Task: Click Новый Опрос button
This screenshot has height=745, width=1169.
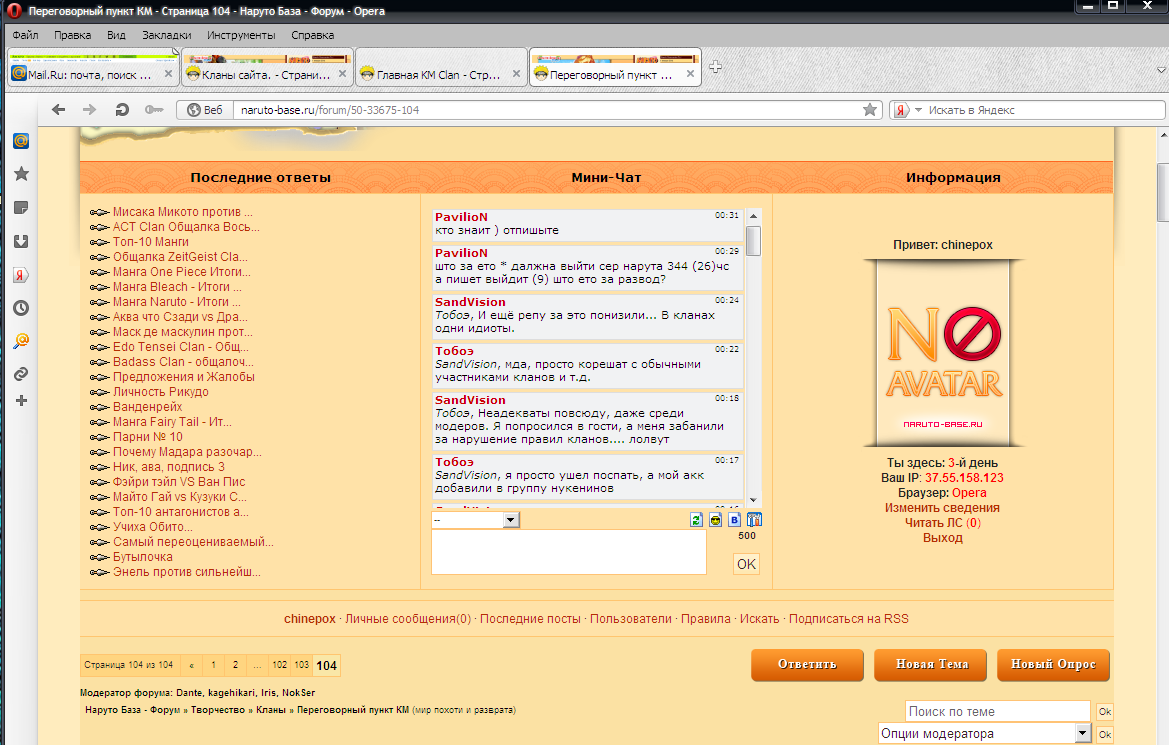Action: click(1053, 664)
